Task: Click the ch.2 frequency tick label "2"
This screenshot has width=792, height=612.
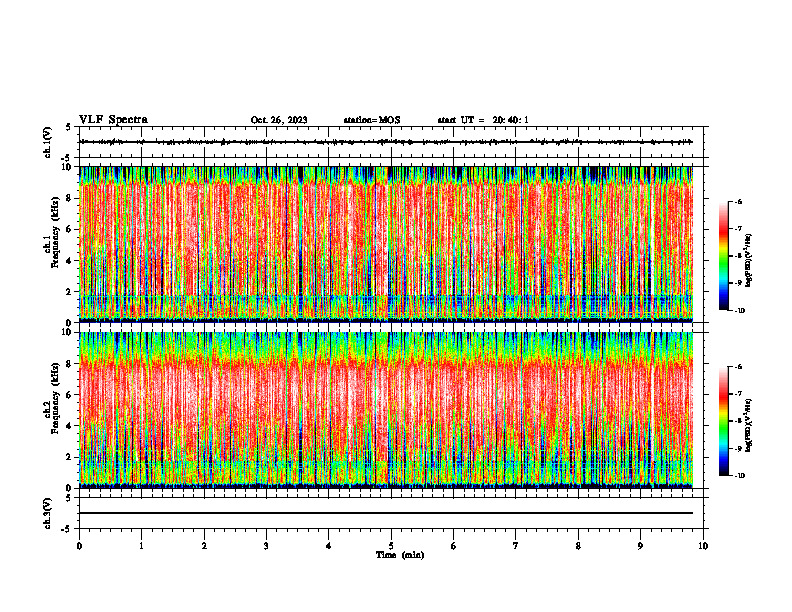Action: (70, 457)
